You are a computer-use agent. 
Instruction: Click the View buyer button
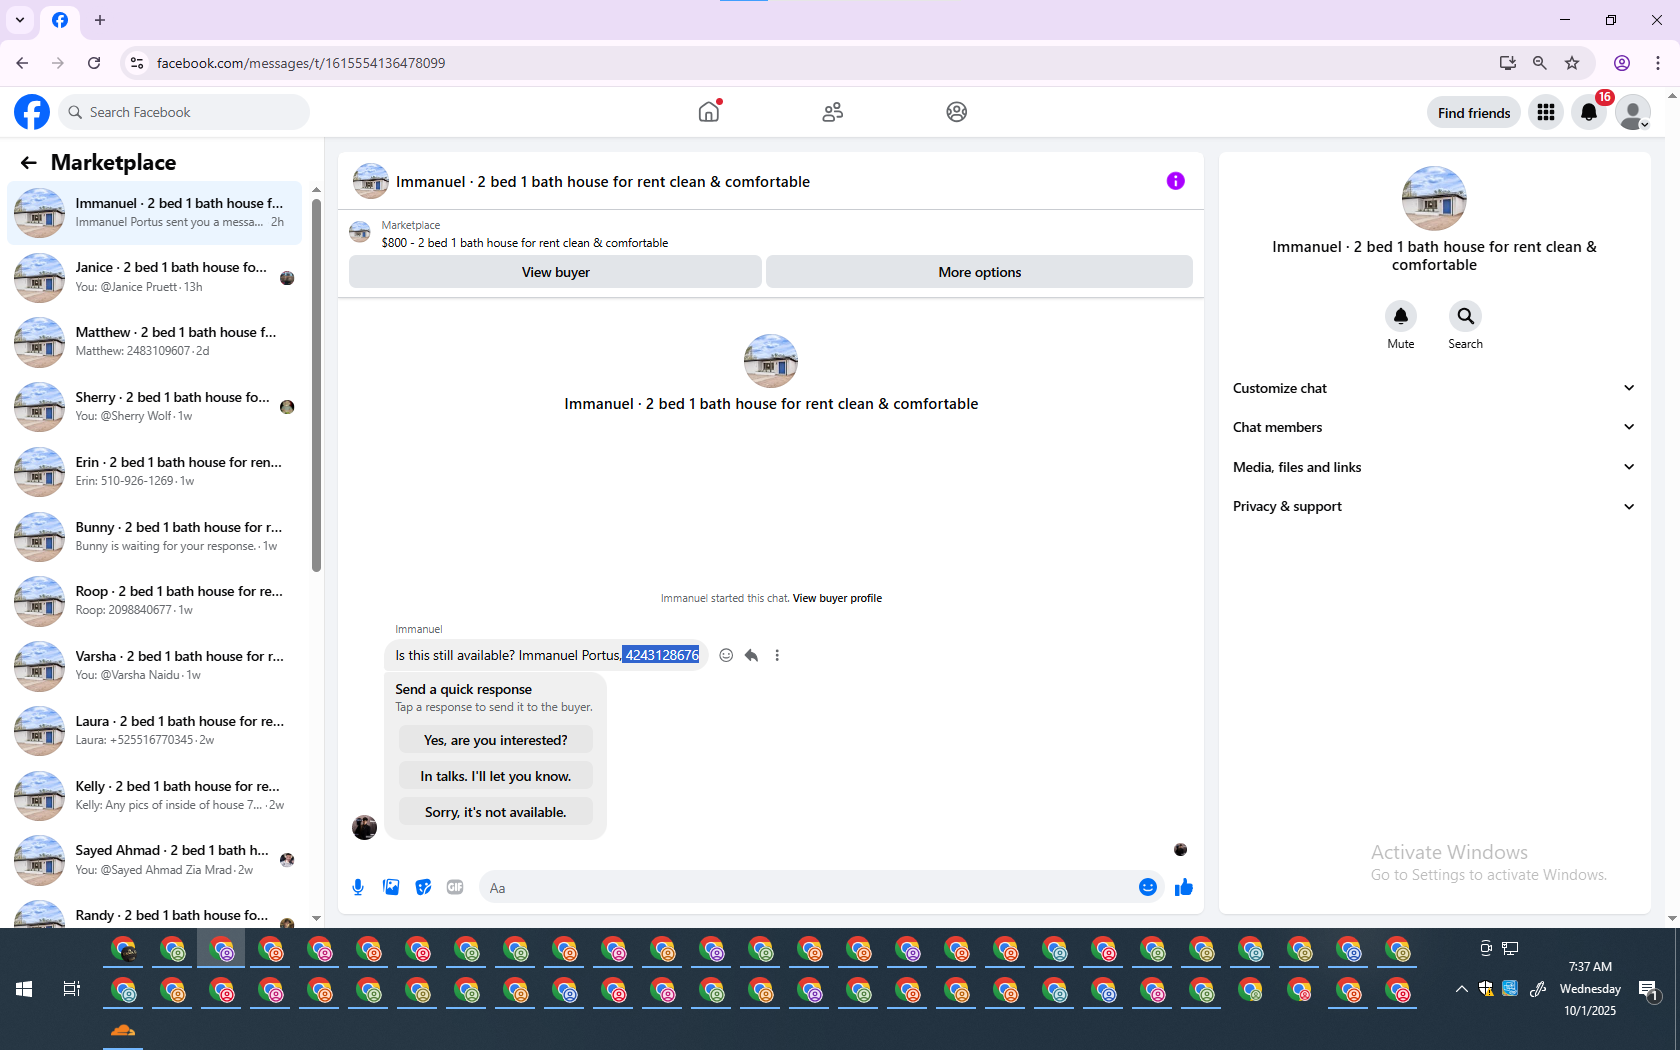pos(555,272)
